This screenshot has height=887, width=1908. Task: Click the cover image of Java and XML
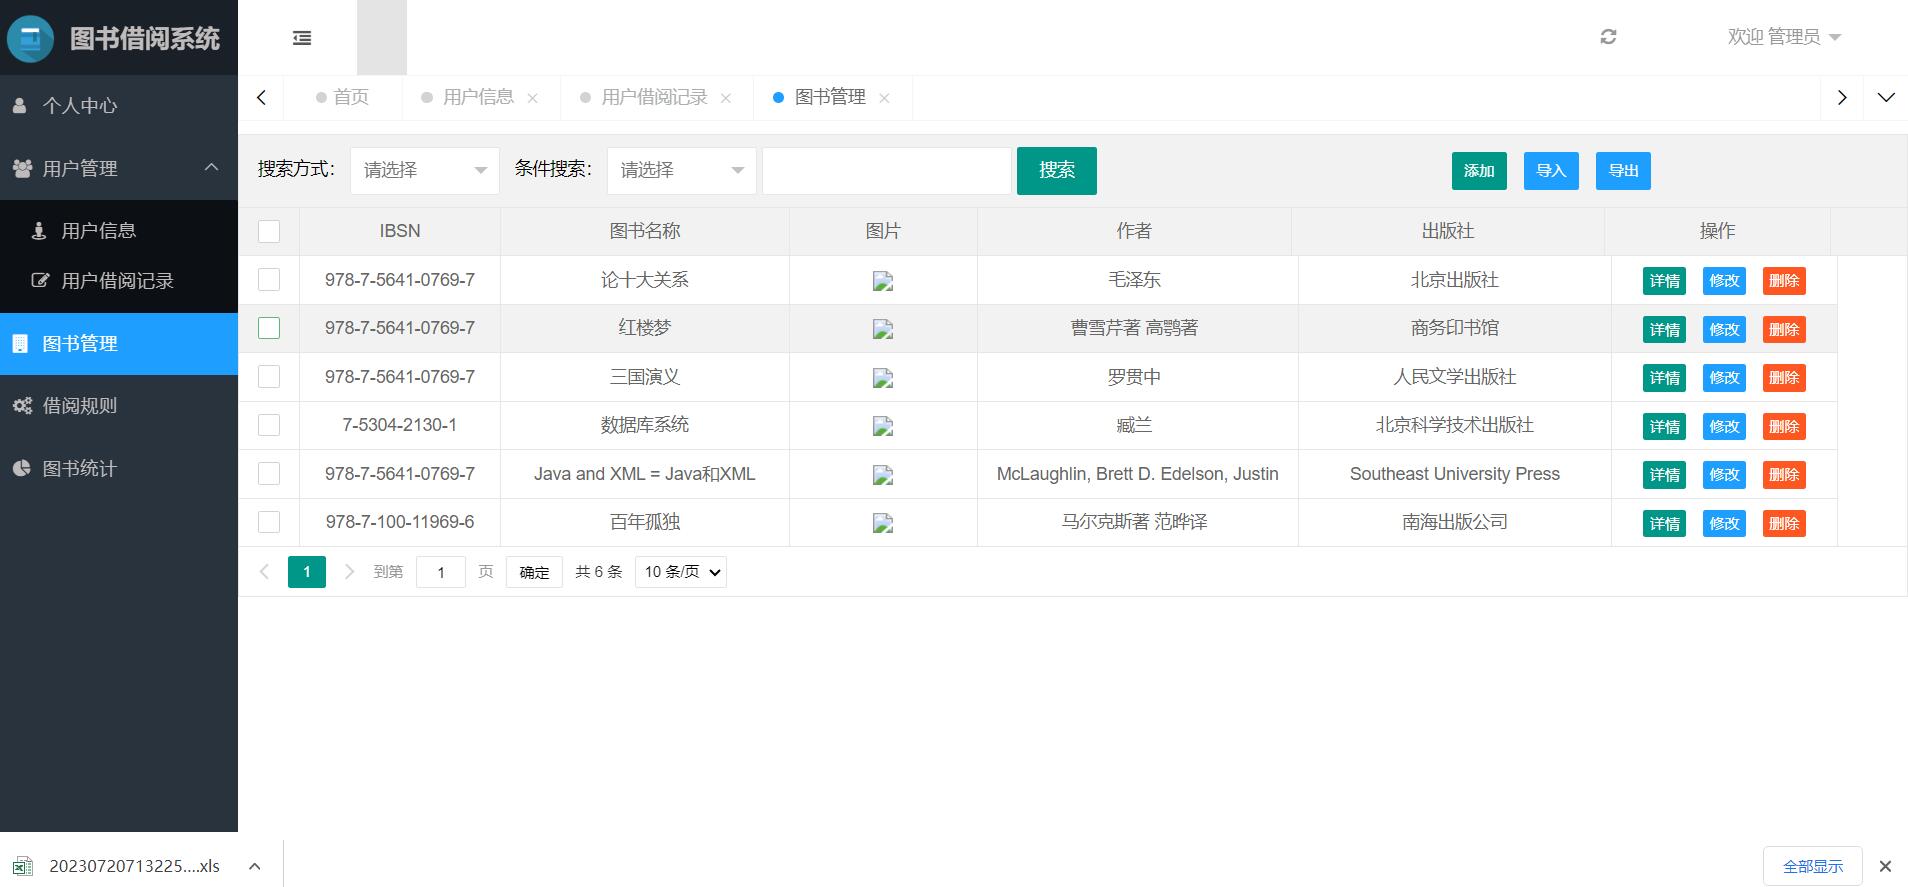pos(883,476)
